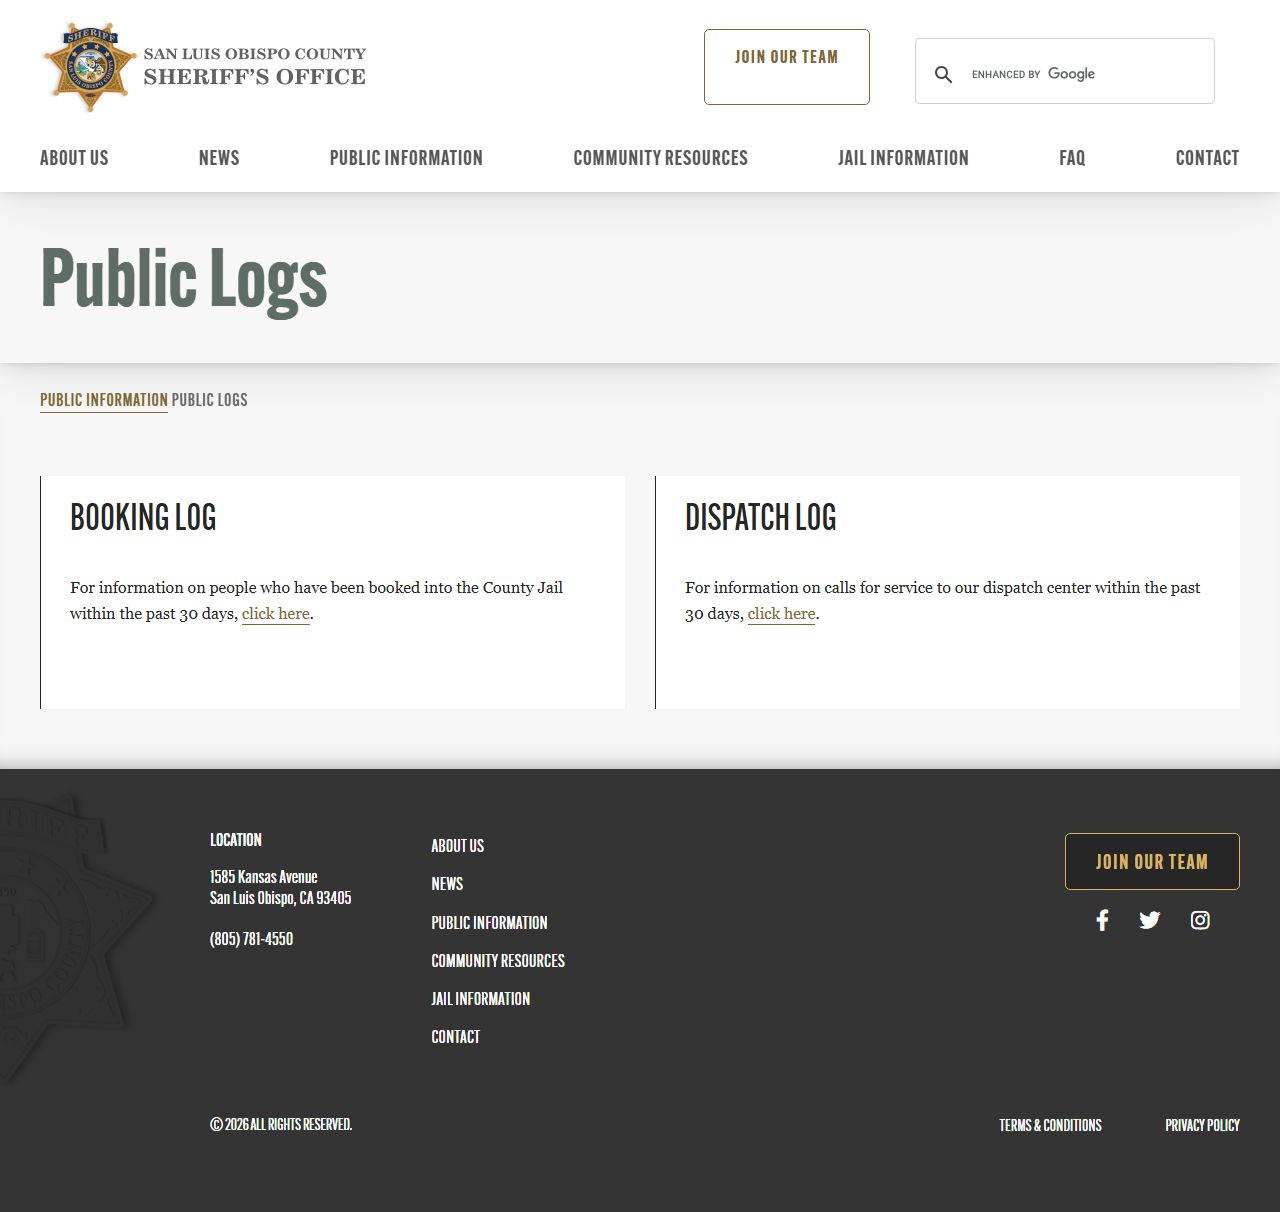Open Community Resources in top navigation
The width and height of the screenshot is (1280, 1212).
660,158
